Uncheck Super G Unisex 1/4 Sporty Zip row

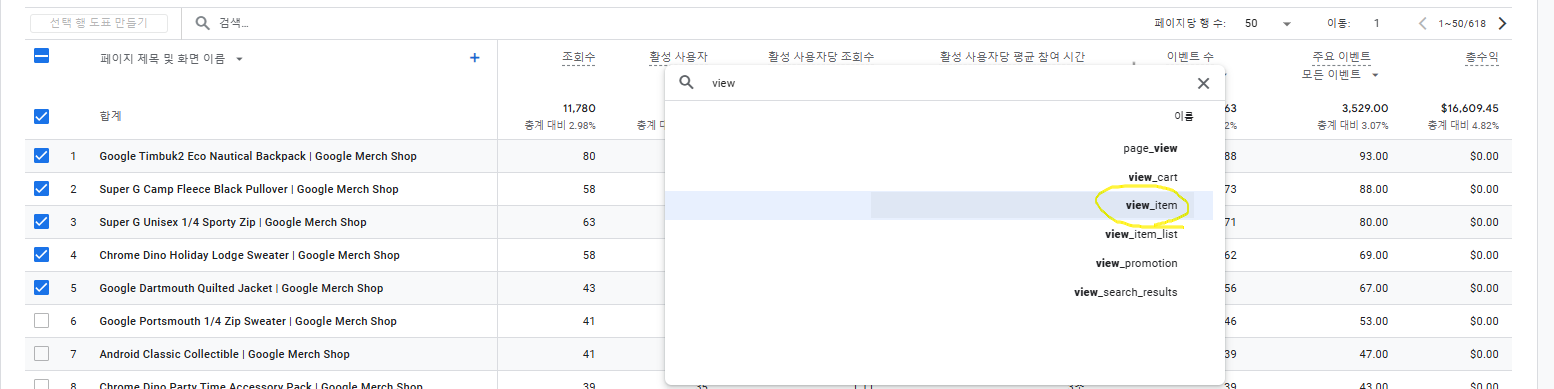point(41,222)
